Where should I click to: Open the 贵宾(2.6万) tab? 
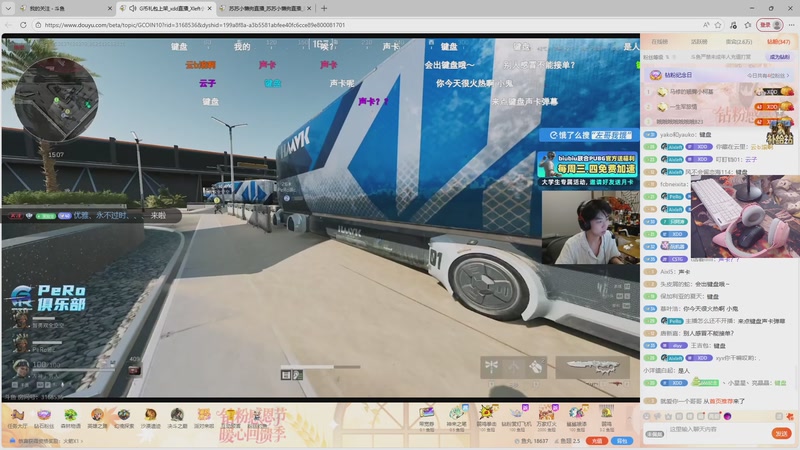pyautogui.click(x=739, y=41)
